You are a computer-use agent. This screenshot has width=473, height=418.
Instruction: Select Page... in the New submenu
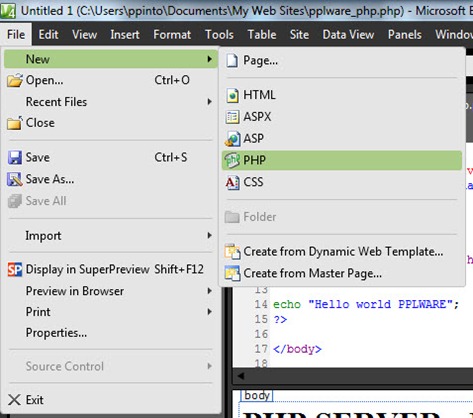point(342,61)
